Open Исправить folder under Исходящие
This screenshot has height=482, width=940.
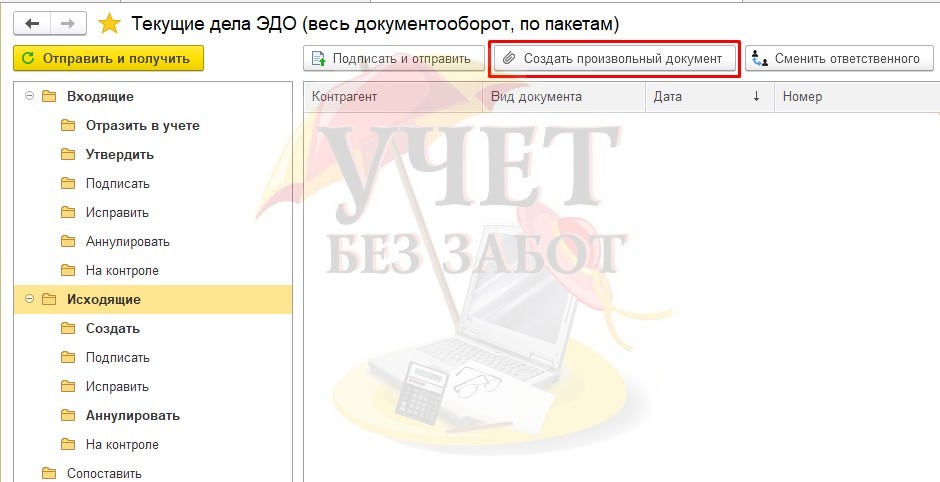click(x=117, y=387)
